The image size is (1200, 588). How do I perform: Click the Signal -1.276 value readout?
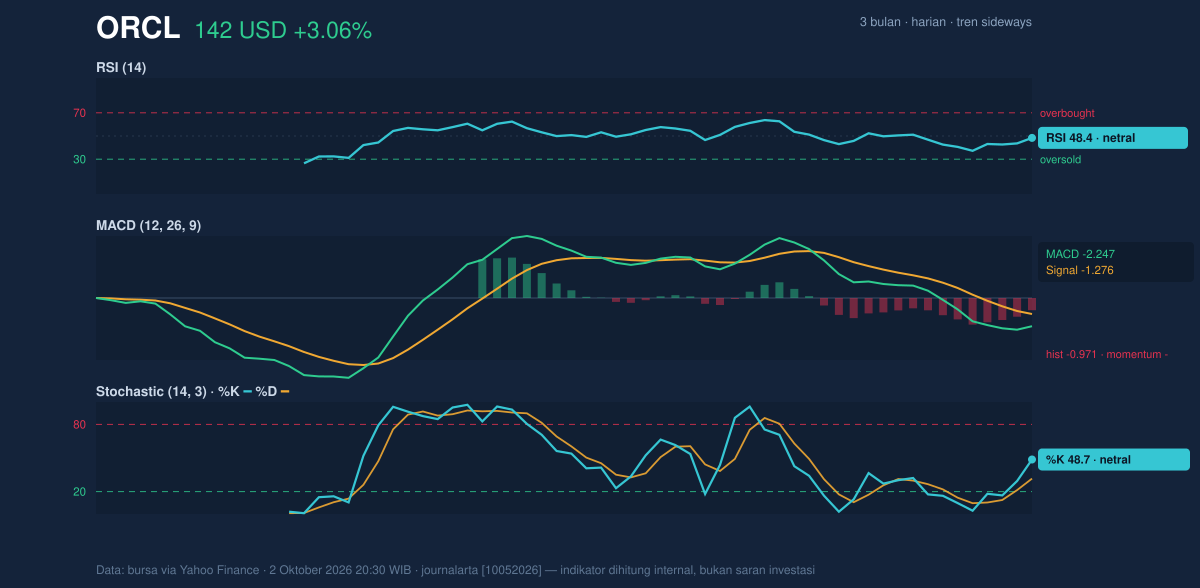[1080, 270]
